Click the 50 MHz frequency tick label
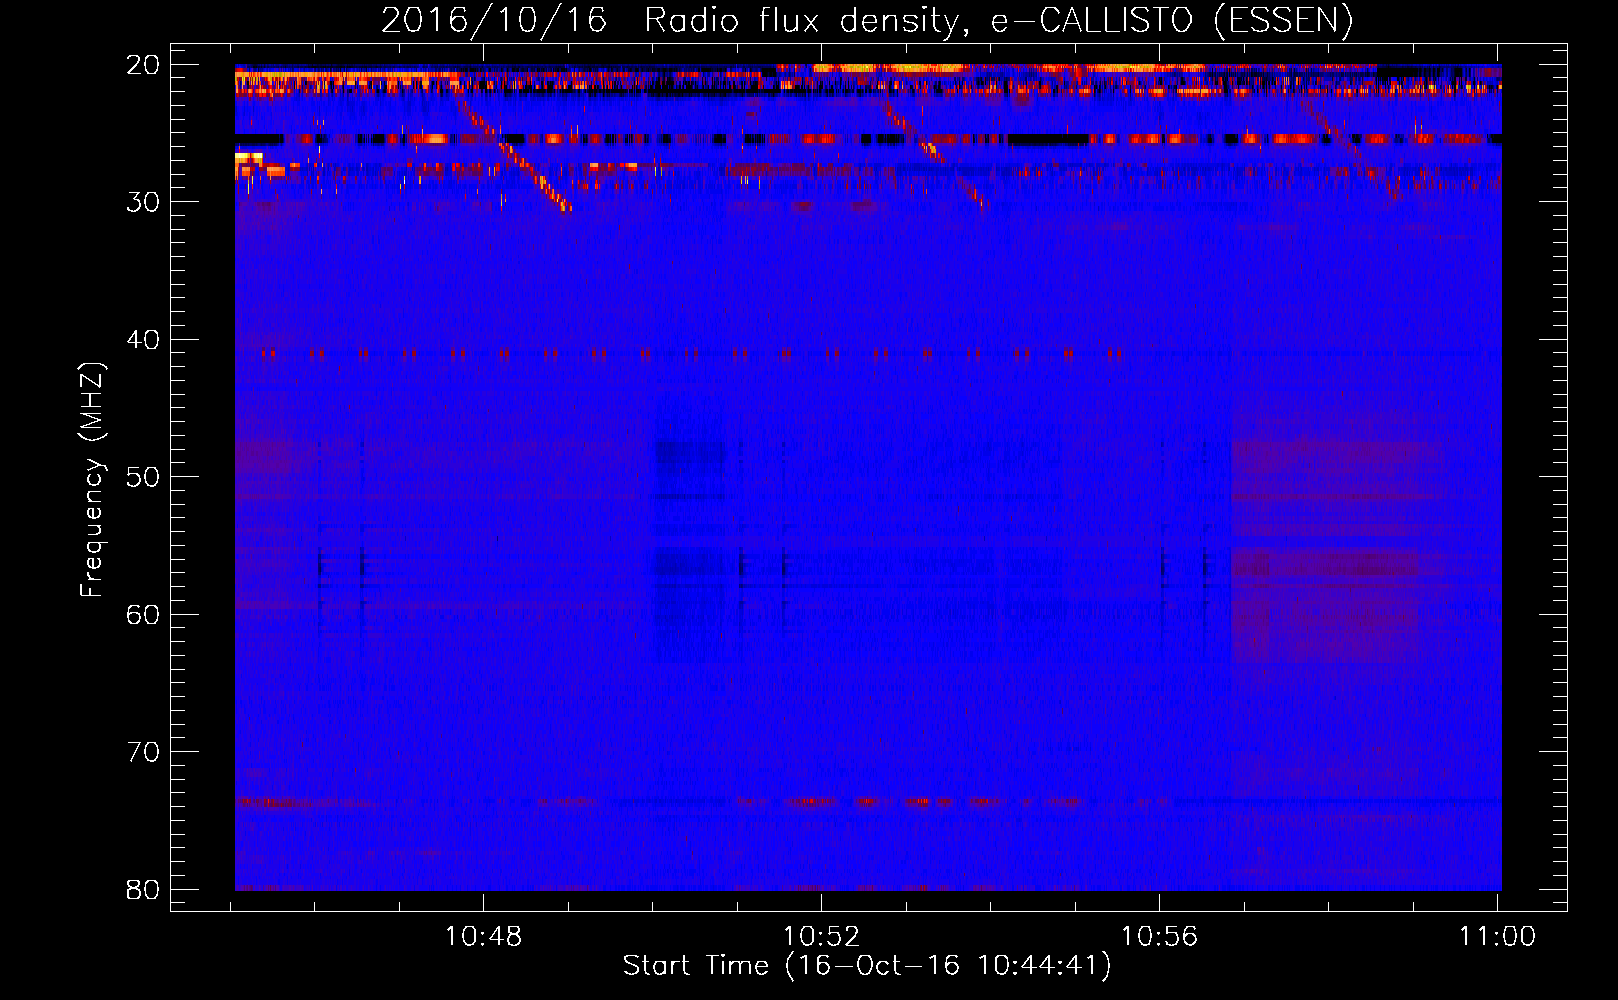Image resolution: width=1618 pixels, height=1000 pixels. (143, 477)
